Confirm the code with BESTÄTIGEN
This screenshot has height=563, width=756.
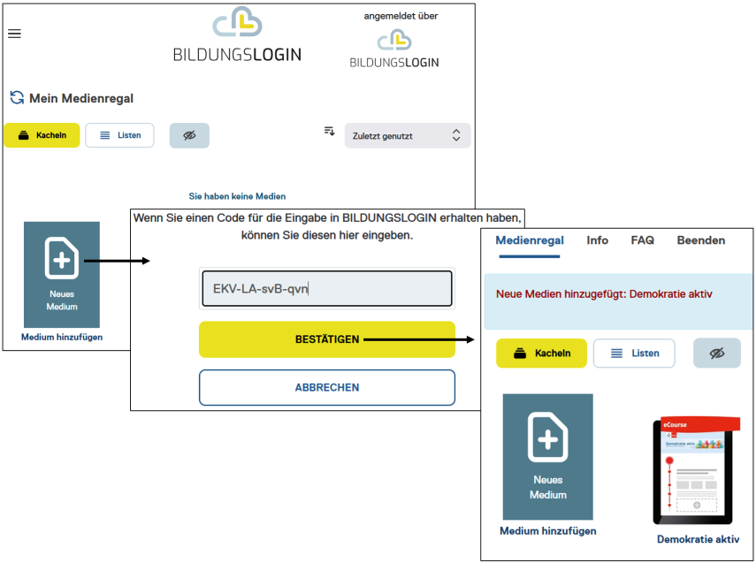coord(327,339)
